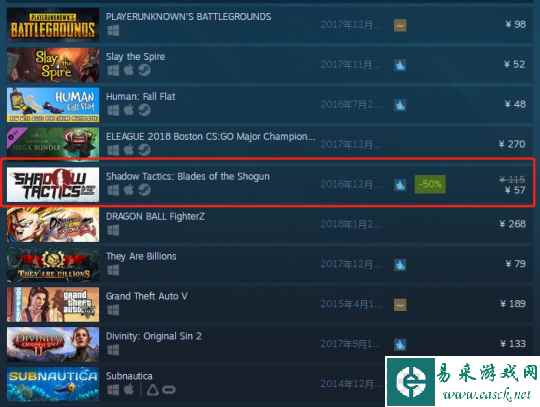Click the ¥ 270 price of ELEAGUE Boston
Viewport: 540px width, 407px height.
click(x=512, y=144)
